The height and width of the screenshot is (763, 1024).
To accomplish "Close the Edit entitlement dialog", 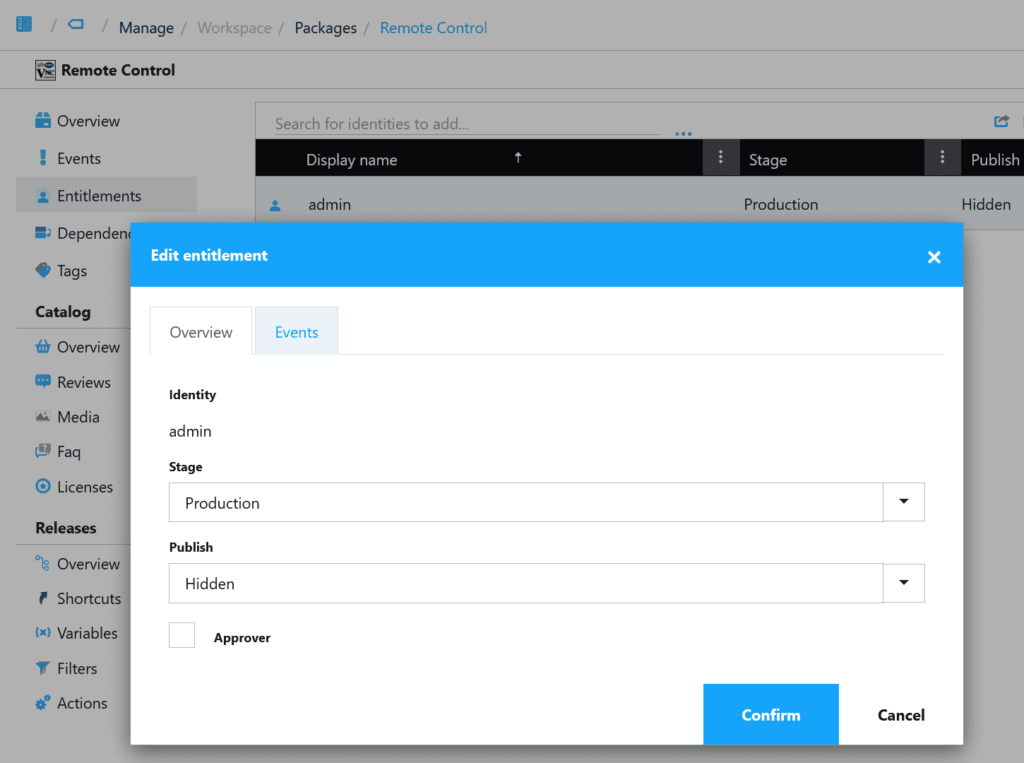I will point(934,257).
